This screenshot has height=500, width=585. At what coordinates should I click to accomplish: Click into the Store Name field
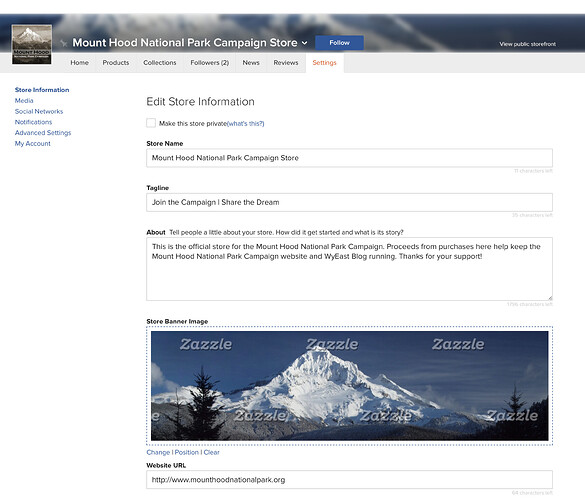349,158
